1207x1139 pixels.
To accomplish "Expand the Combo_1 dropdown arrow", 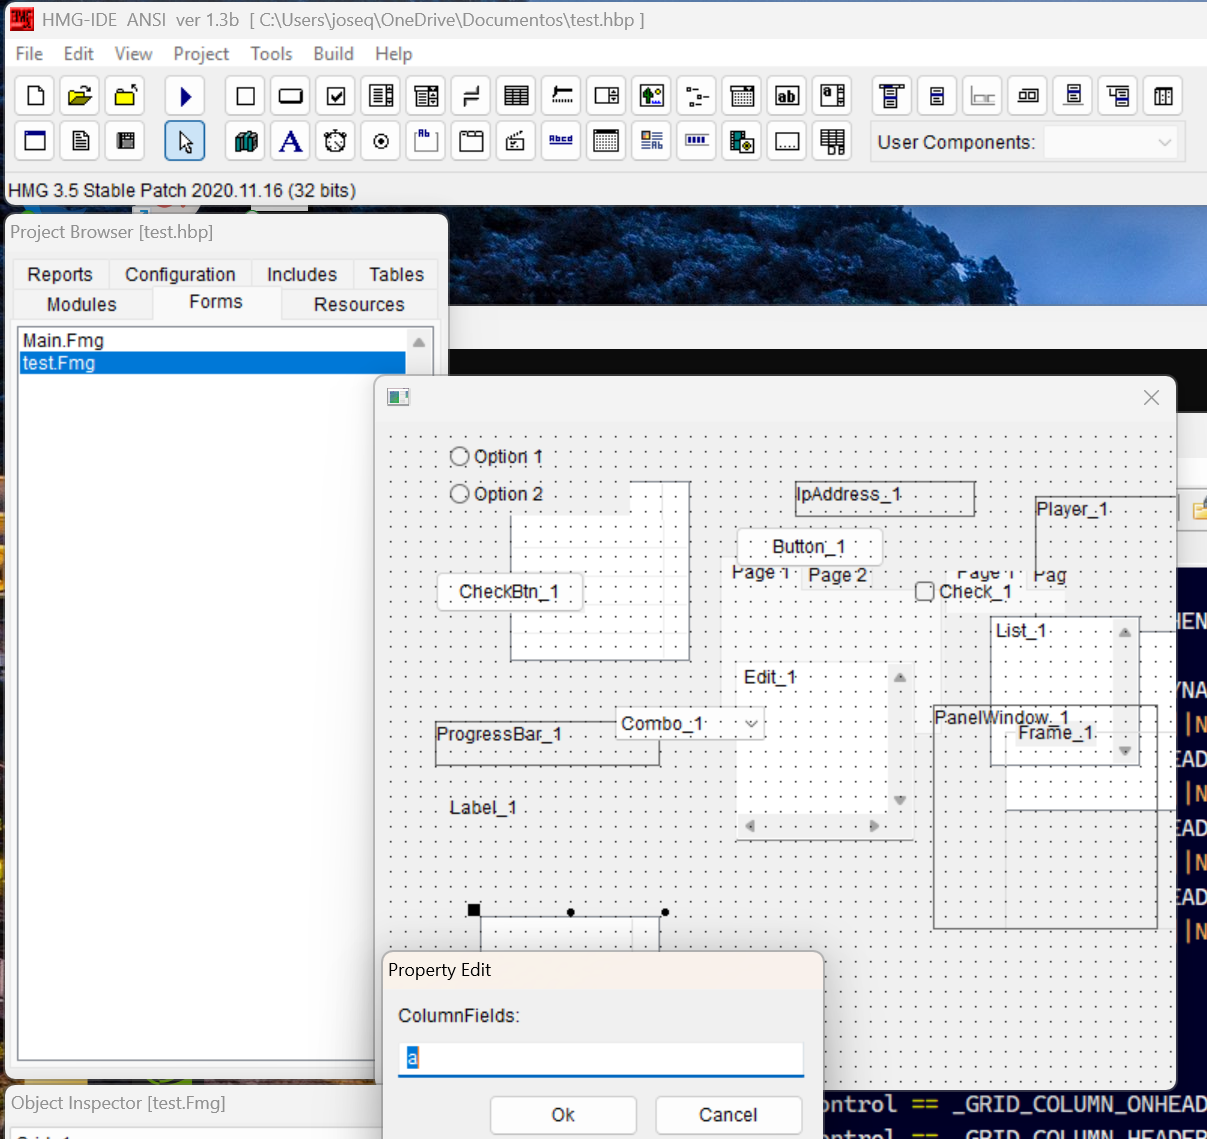I will coord(751,723).
